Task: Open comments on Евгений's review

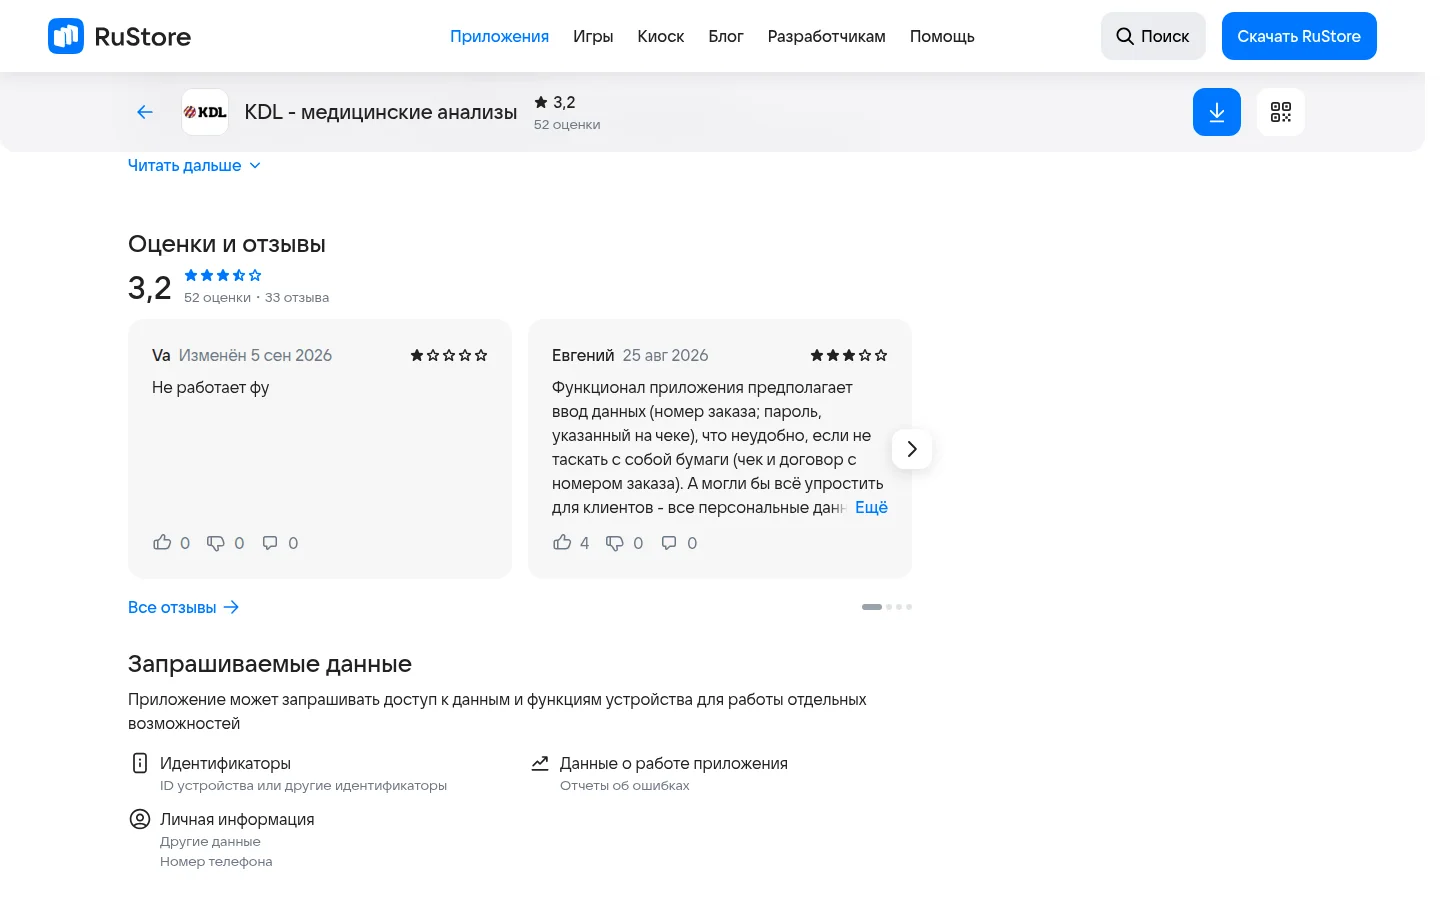Action: coord(669,543)
